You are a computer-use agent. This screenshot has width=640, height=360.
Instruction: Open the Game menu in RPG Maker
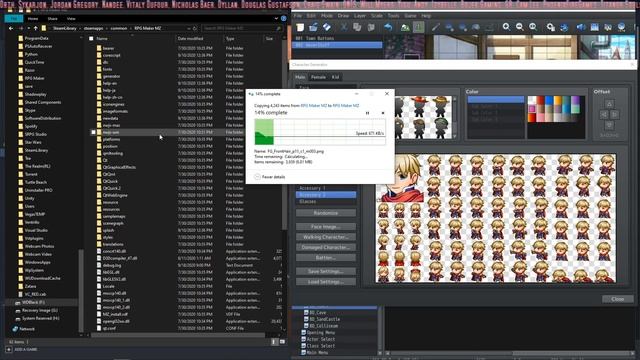pyautogui.click(x=410, y=16)
